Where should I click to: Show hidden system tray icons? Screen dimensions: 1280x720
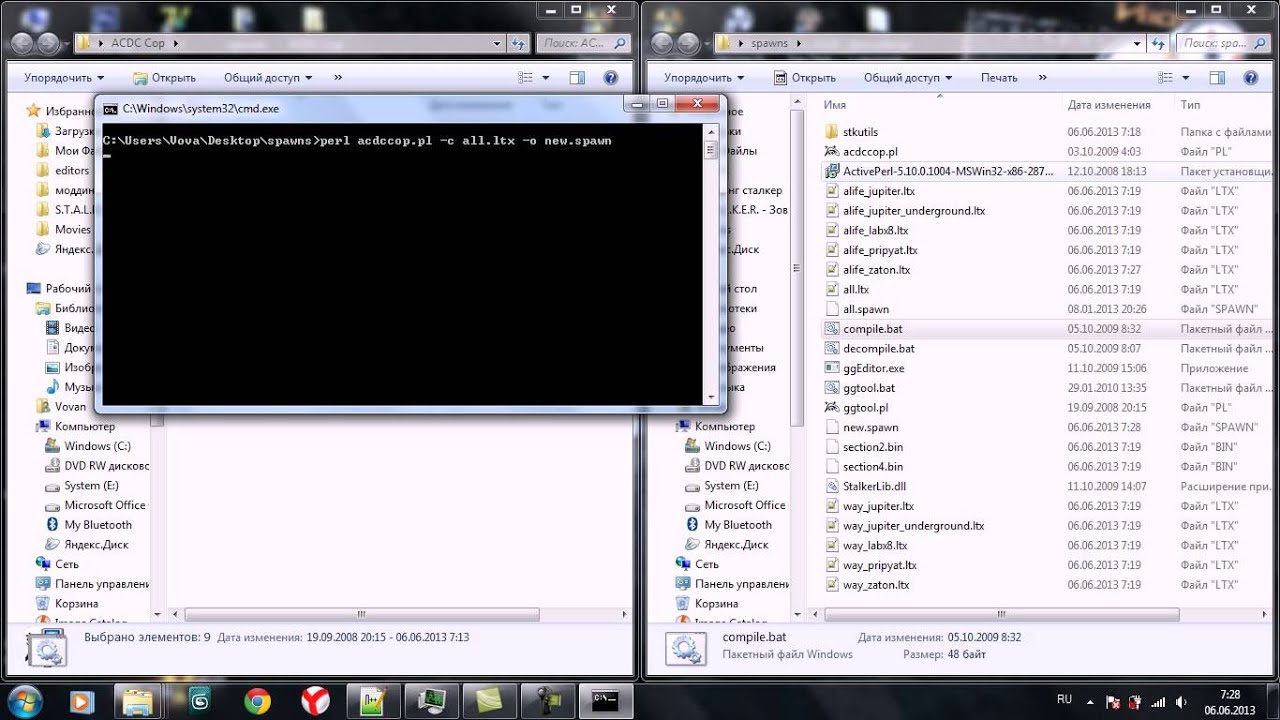[x=1091, y=701]
